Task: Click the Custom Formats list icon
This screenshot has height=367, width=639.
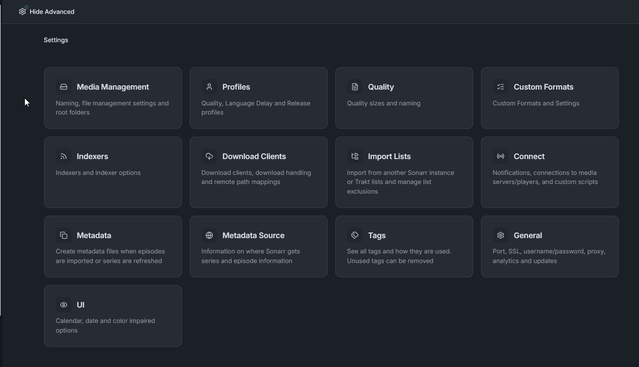Action: [500, 87]
